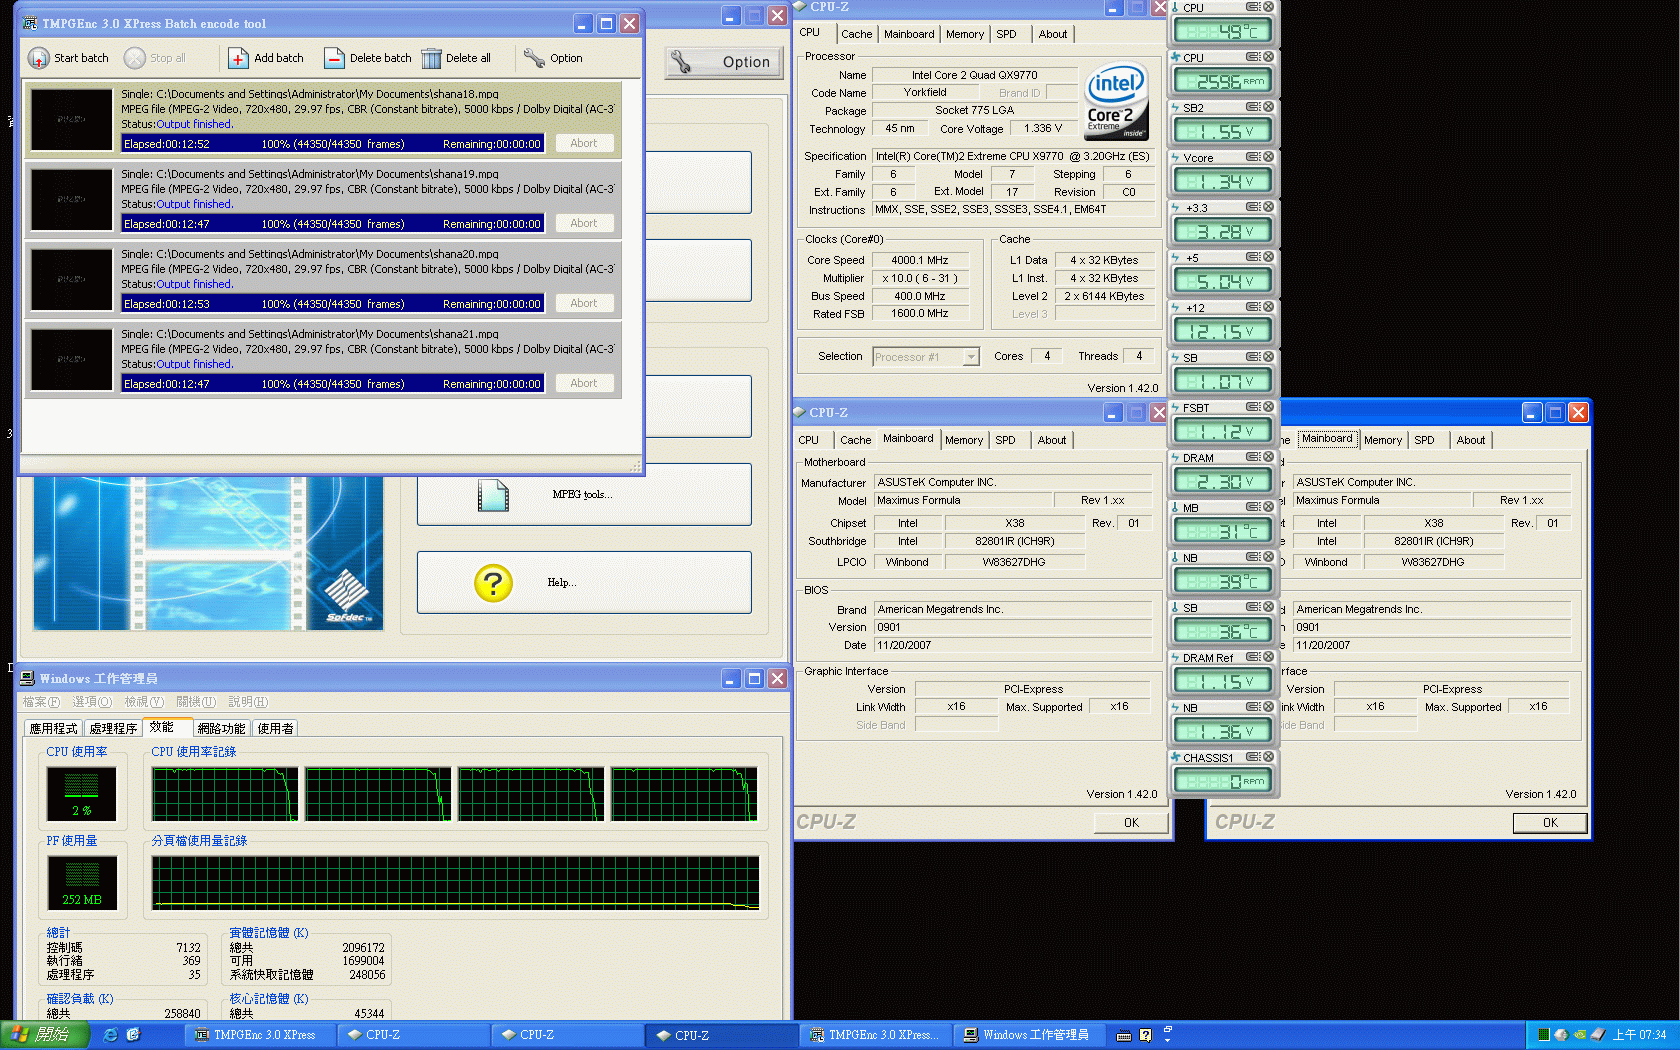Close the +3.3 voltage widget
Viewport: 1680px width, 1050px height.
(x=1268, y=207)
